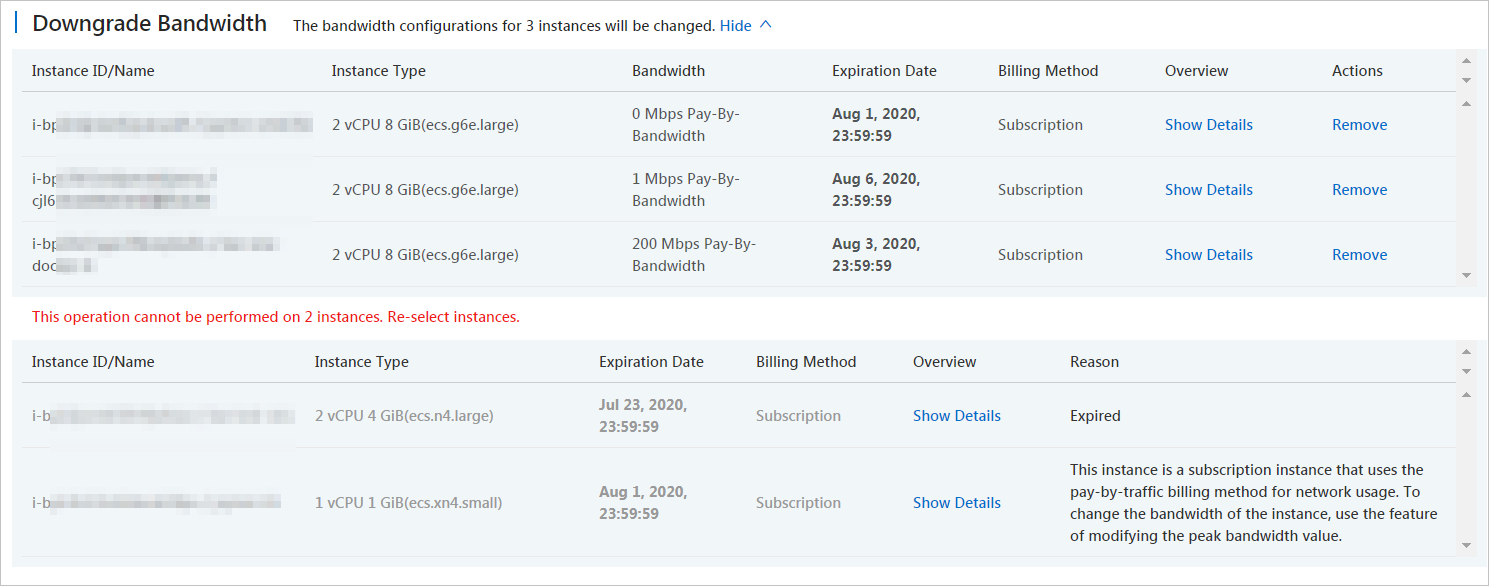Click scroll down arrow at bottom of upper table
Image resolution: width=1489 pixels, height=586 pixels.
coord(1466,275)
